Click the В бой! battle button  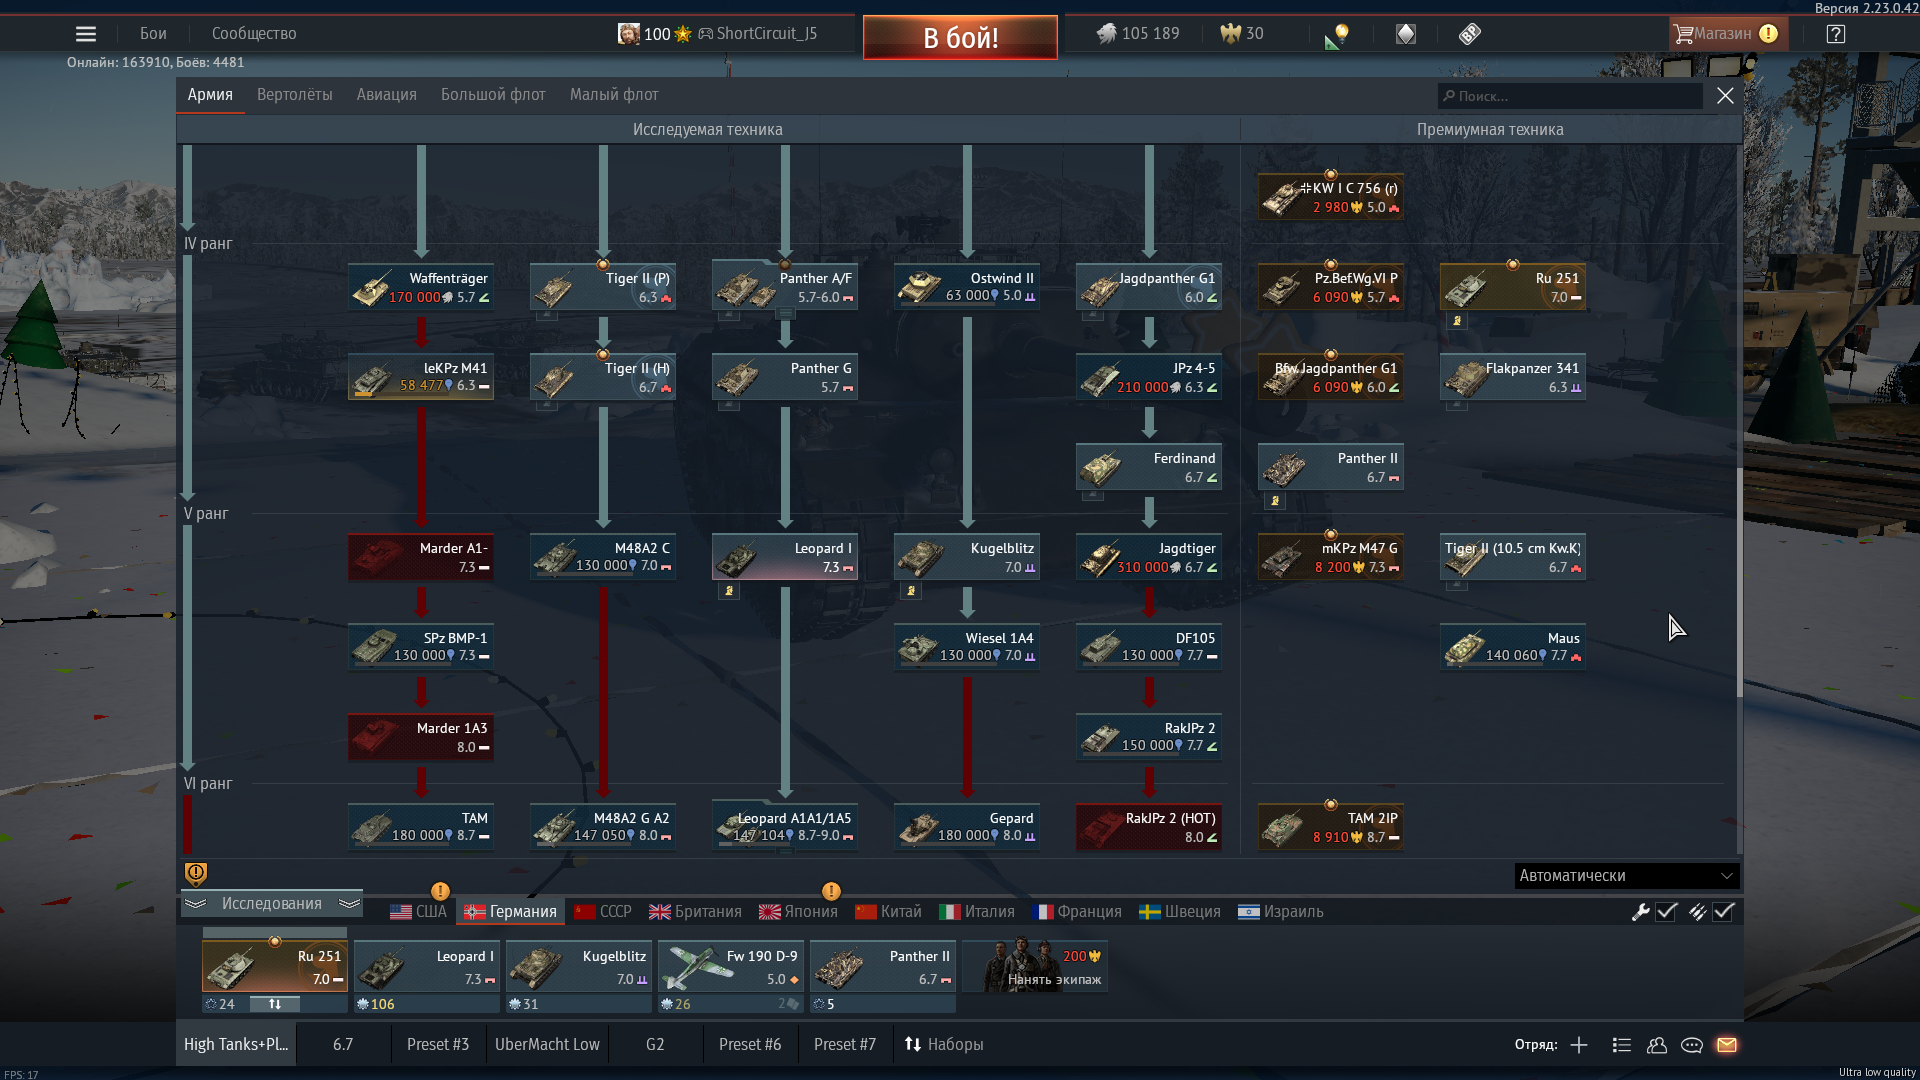pos(960,38)
